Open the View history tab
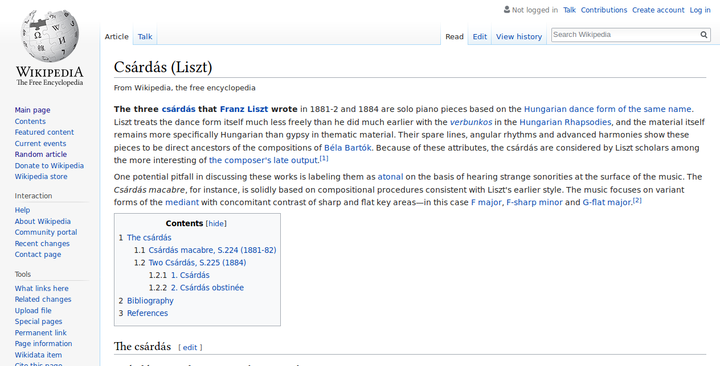 519,37
